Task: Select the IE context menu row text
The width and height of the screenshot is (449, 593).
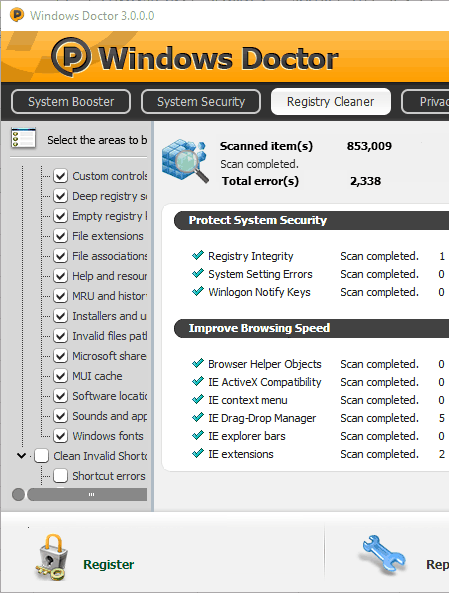Action: (x=248, y=400)
